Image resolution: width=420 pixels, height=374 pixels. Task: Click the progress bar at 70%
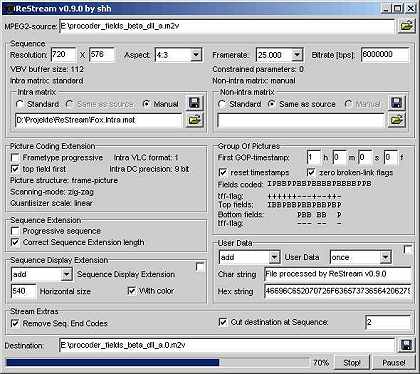157,362
